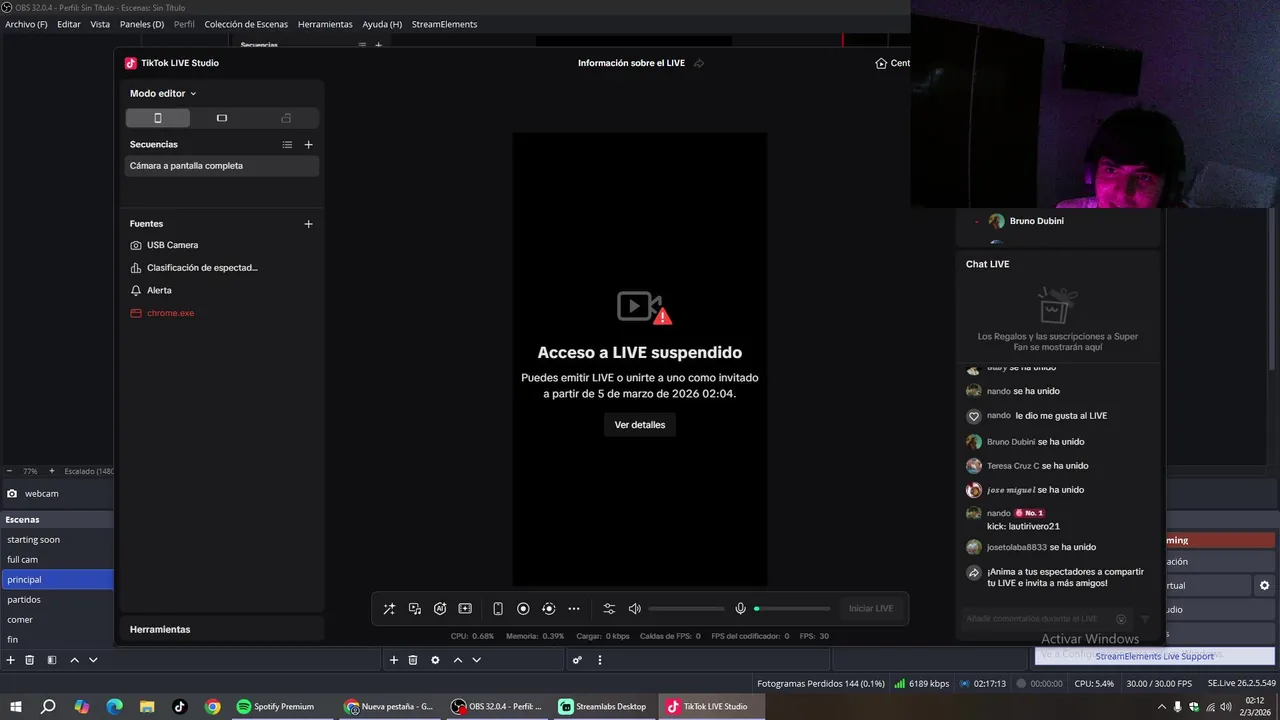Expand the Modo editor dropdown
The image size is (1280, 720).
[163, 93]
